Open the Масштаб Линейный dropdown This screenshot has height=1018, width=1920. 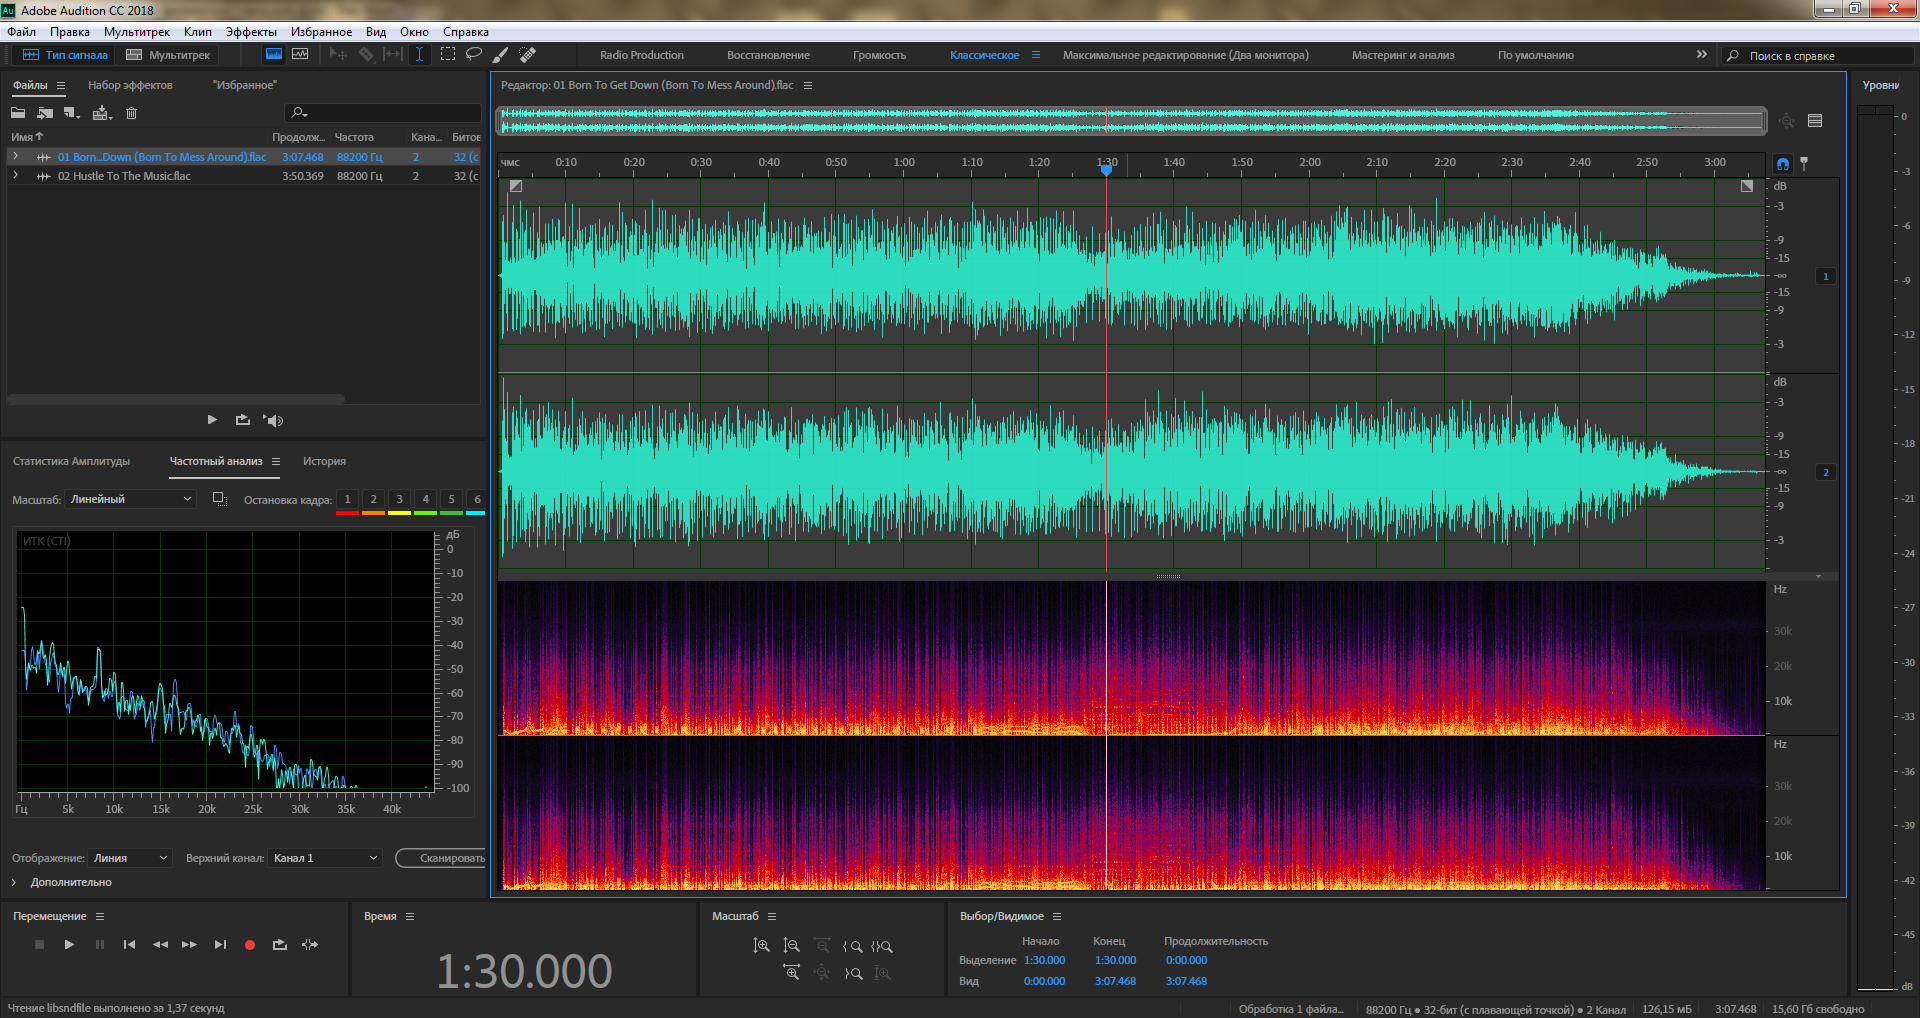131,499
